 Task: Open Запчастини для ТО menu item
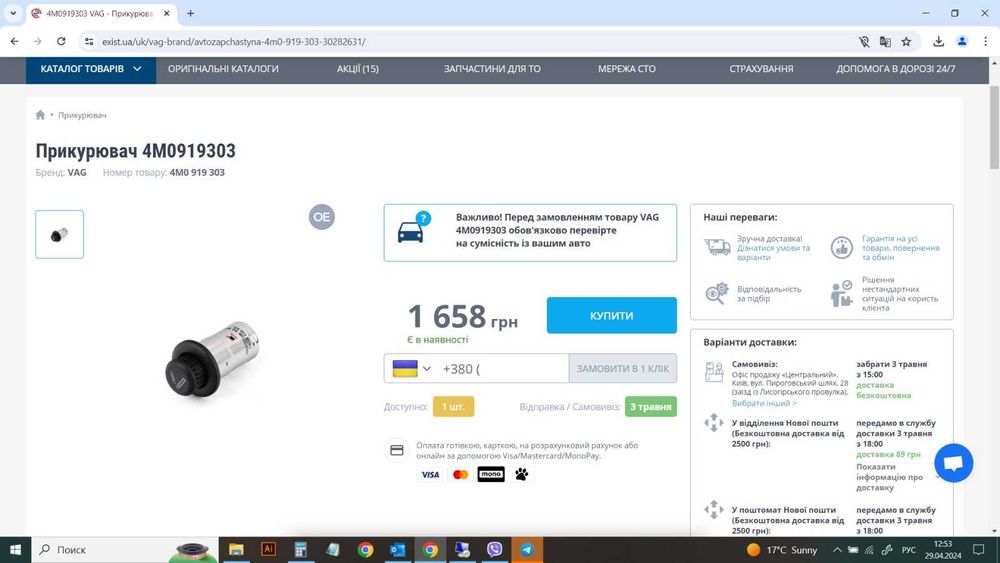click(x=492, y=69)
